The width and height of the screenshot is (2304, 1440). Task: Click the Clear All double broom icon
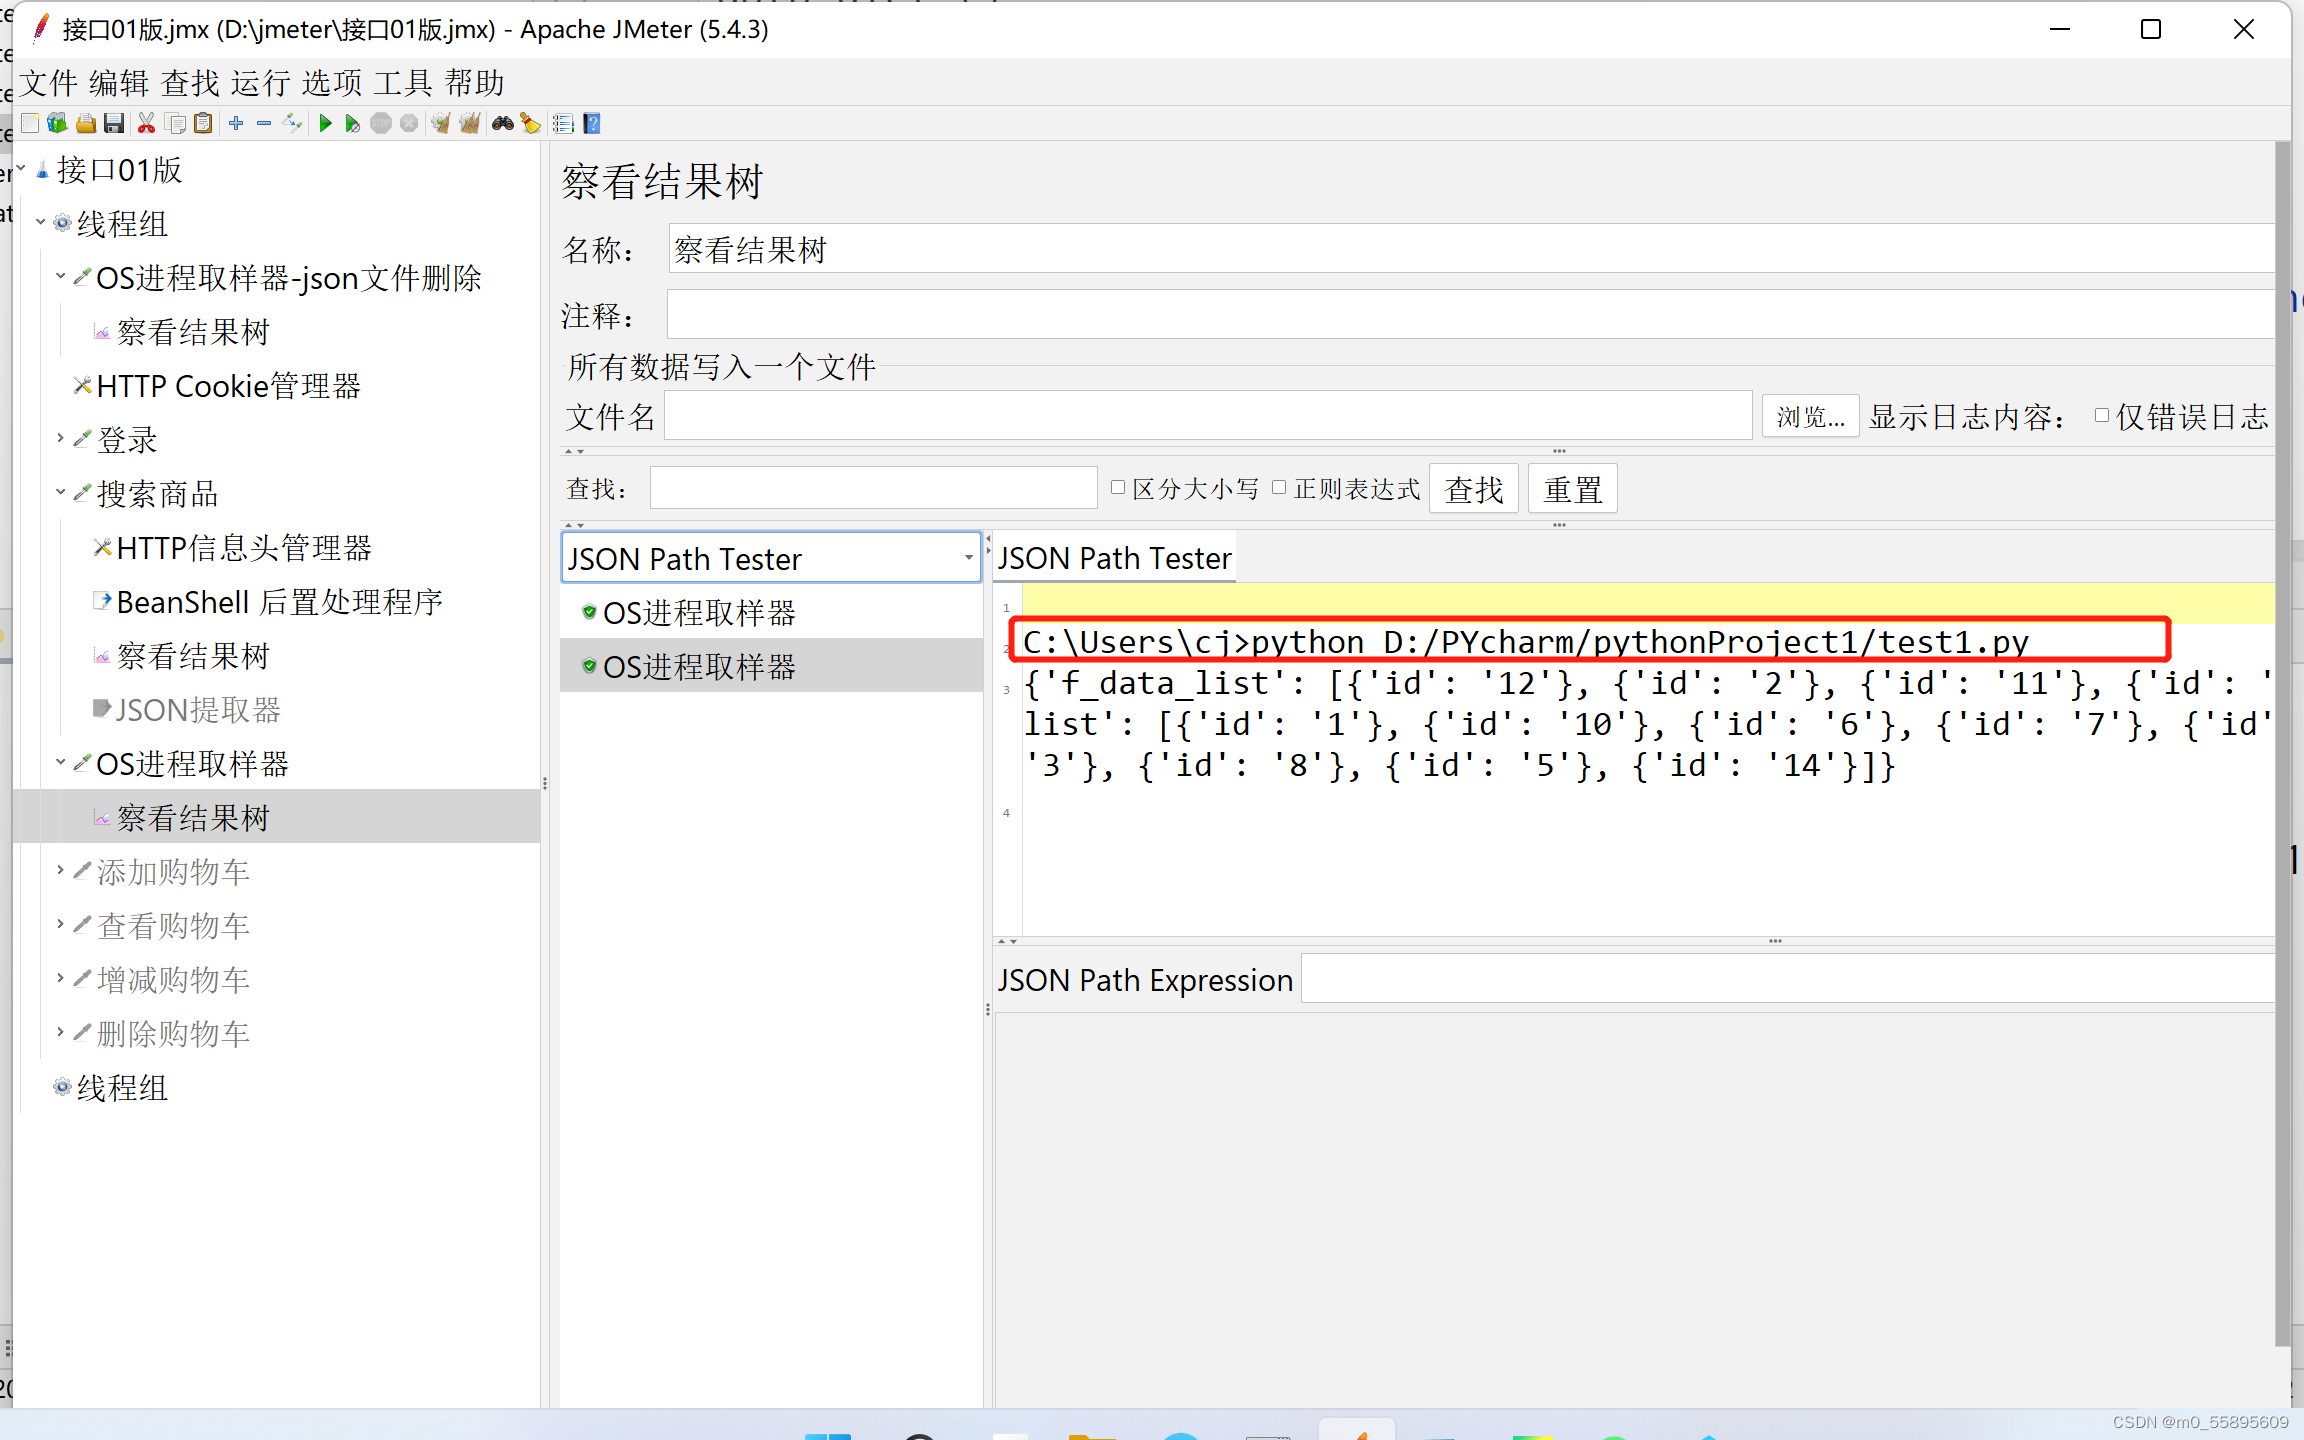pyautogui.click(x=469, y=123)
